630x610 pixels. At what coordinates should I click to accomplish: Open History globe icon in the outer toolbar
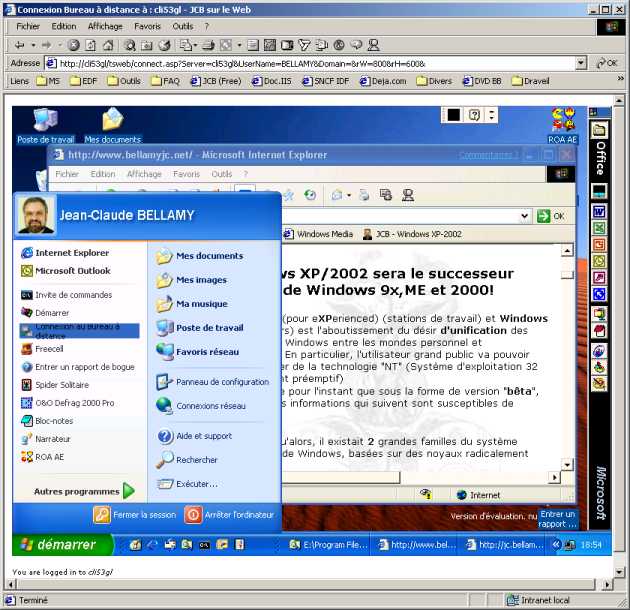pos(164,45)
